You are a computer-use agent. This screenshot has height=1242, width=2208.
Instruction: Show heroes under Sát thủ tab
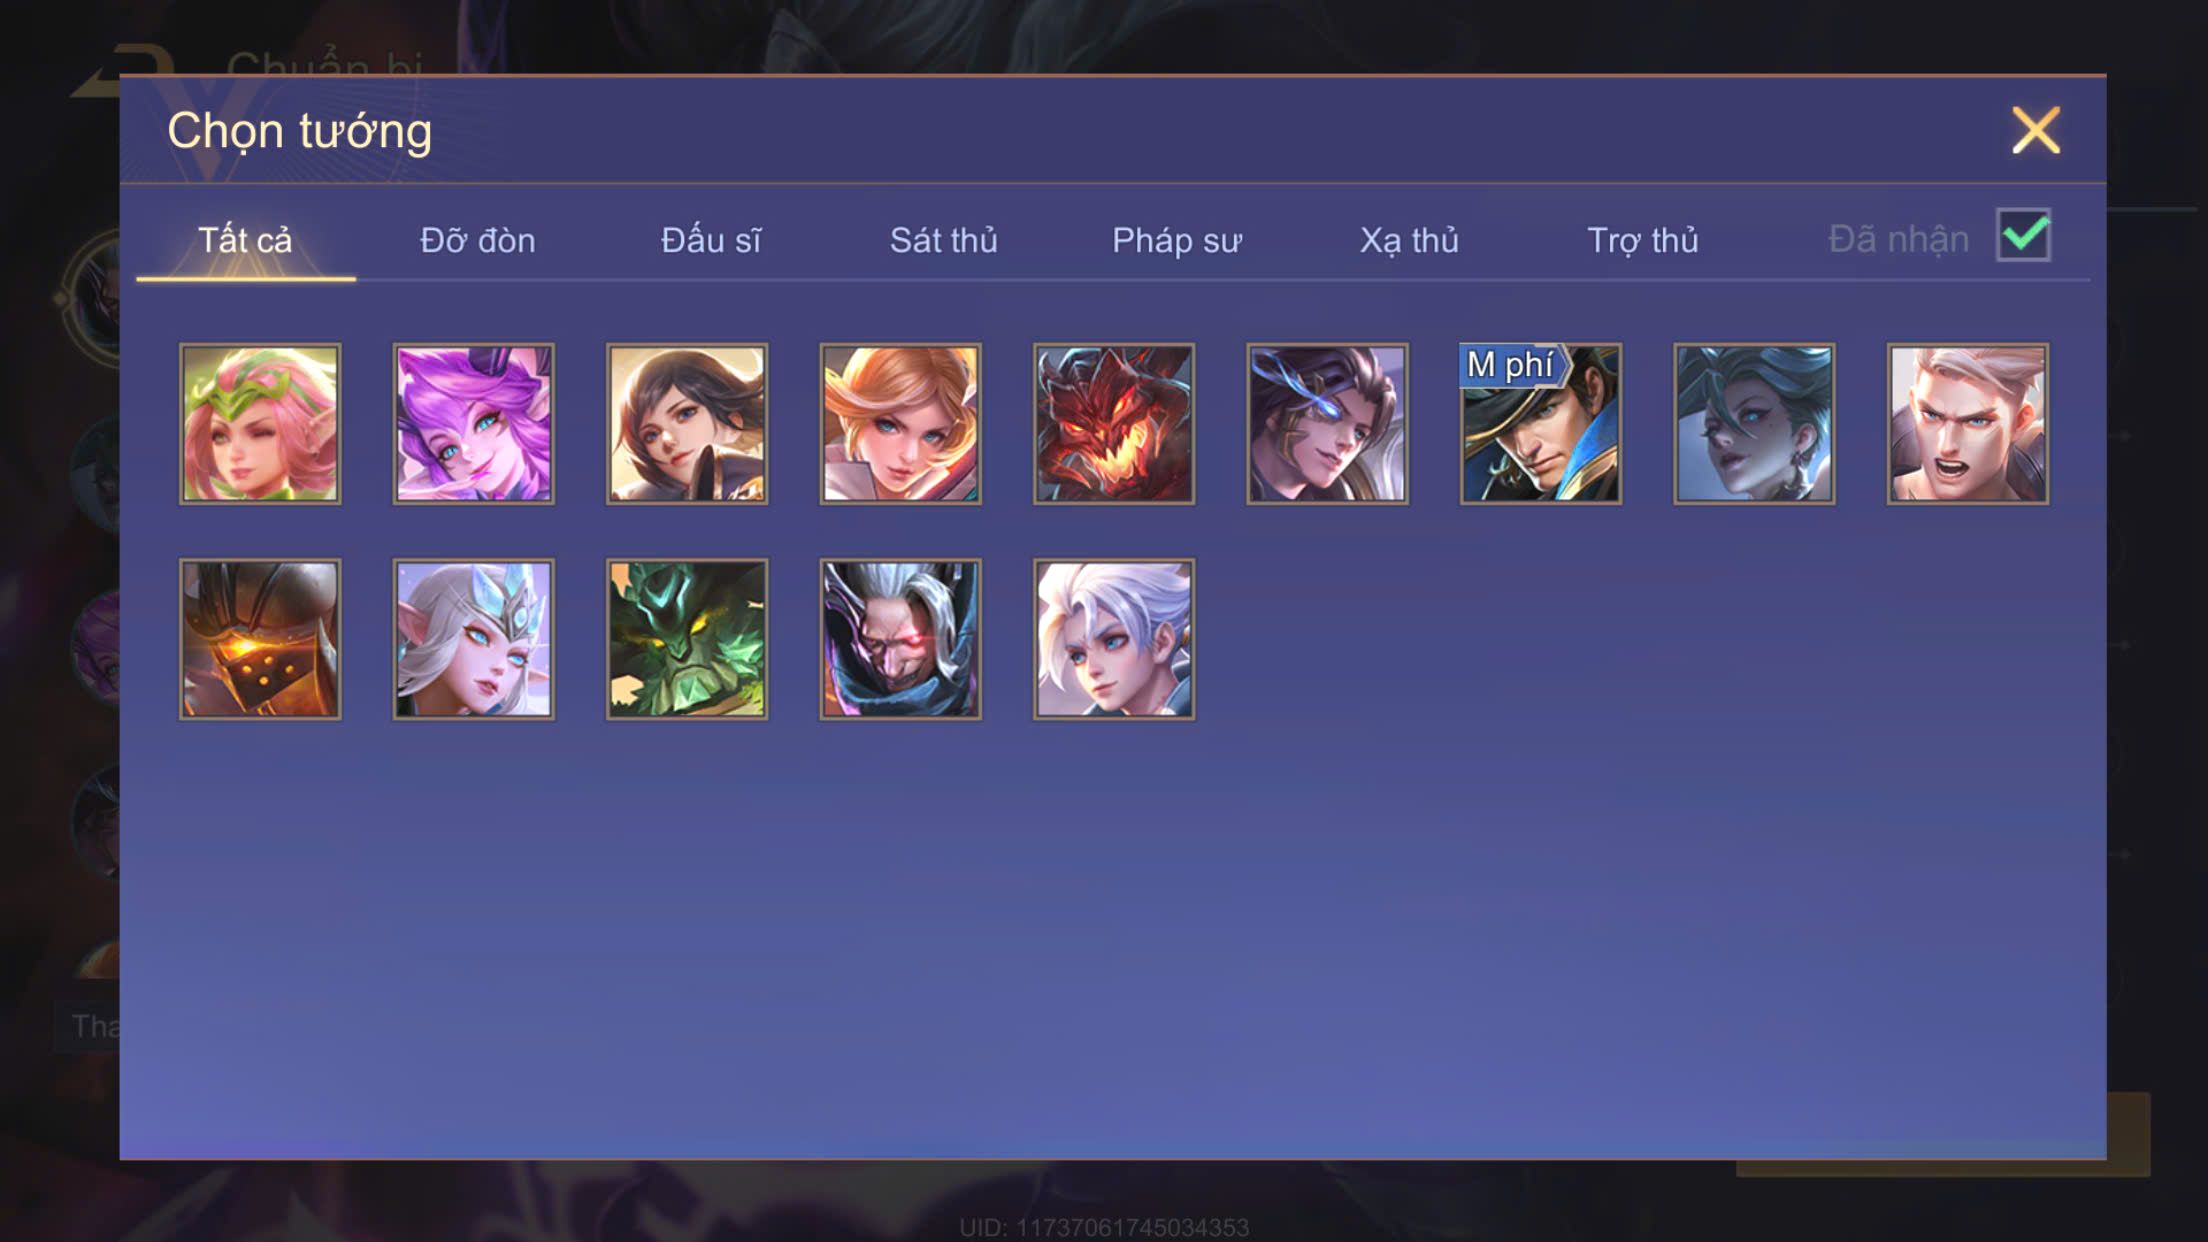pos(944,241)
